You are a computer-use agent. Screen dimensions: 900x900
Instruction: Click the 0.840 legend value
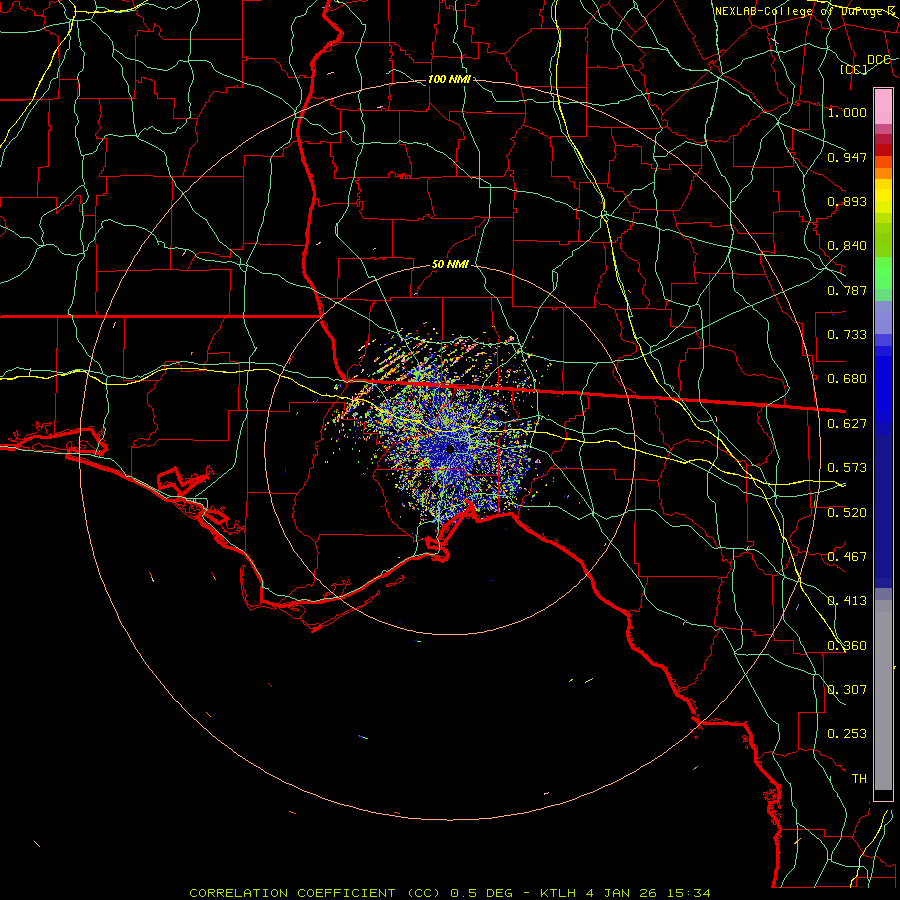point(847,246)
